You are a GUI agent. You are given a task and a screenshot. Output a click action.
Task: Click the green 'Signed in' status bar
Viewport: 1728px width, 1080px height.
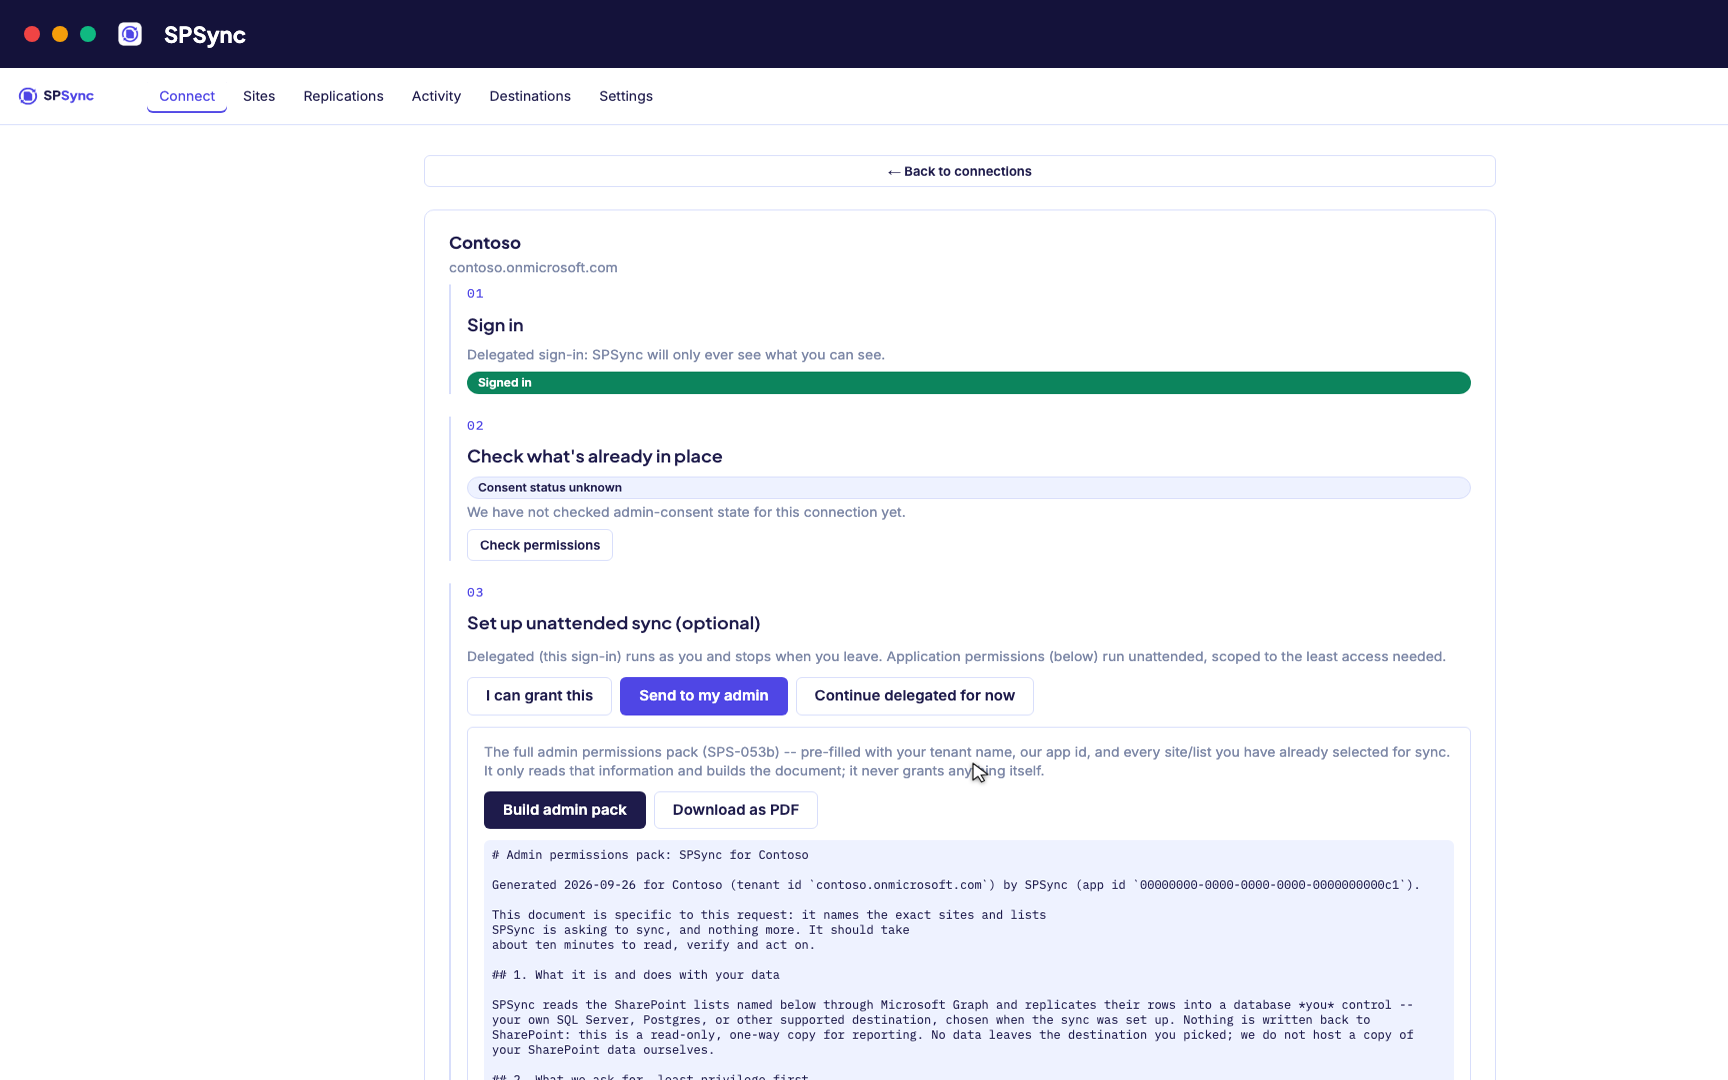969,383
